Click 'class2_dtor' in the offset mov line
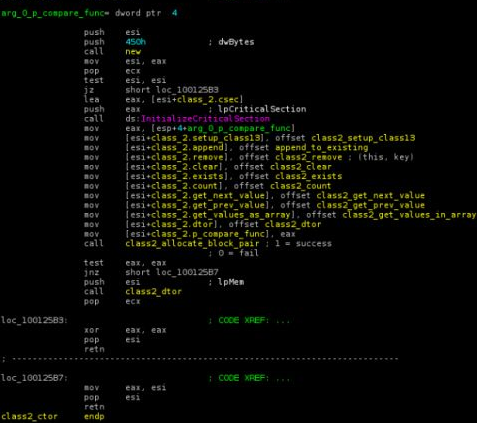The width and height of the screenshot is (477, 423). tap(293, 225)
